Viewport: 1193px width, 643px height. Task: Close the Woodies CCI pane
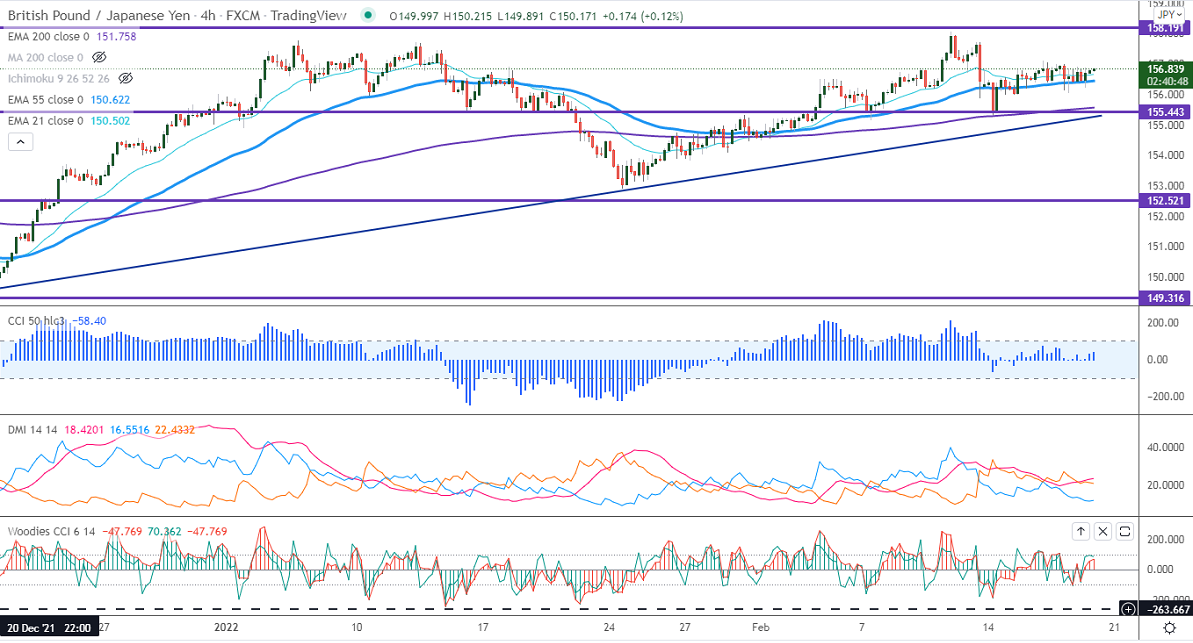click(x=1102, y=531)
